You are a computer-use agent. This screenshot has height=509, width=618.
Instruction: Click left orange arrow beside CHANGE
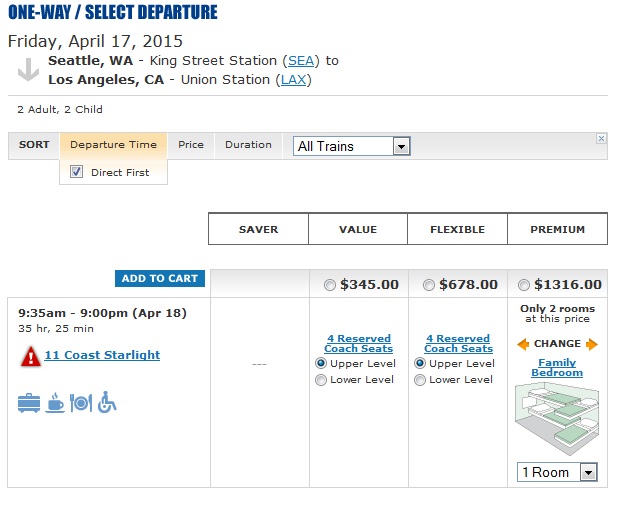coord(523,344)
